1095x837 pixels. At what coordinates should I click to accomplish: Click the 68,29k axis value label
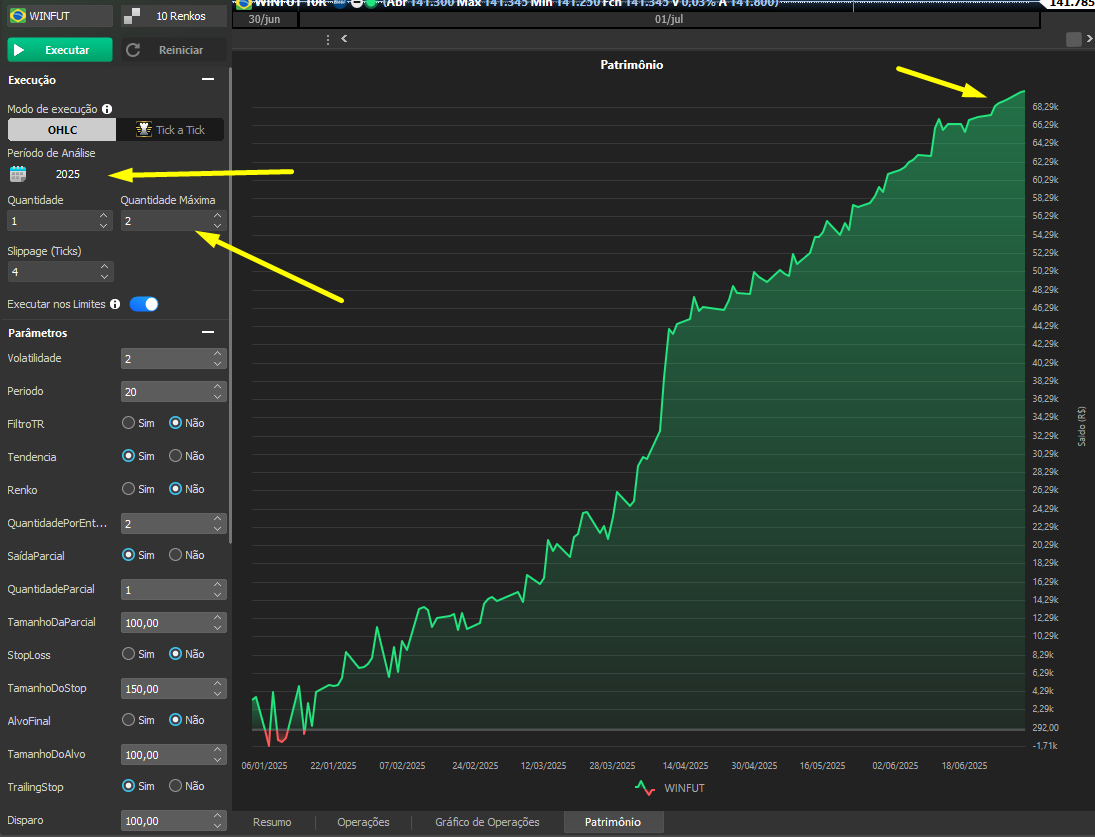point(1045,107)
